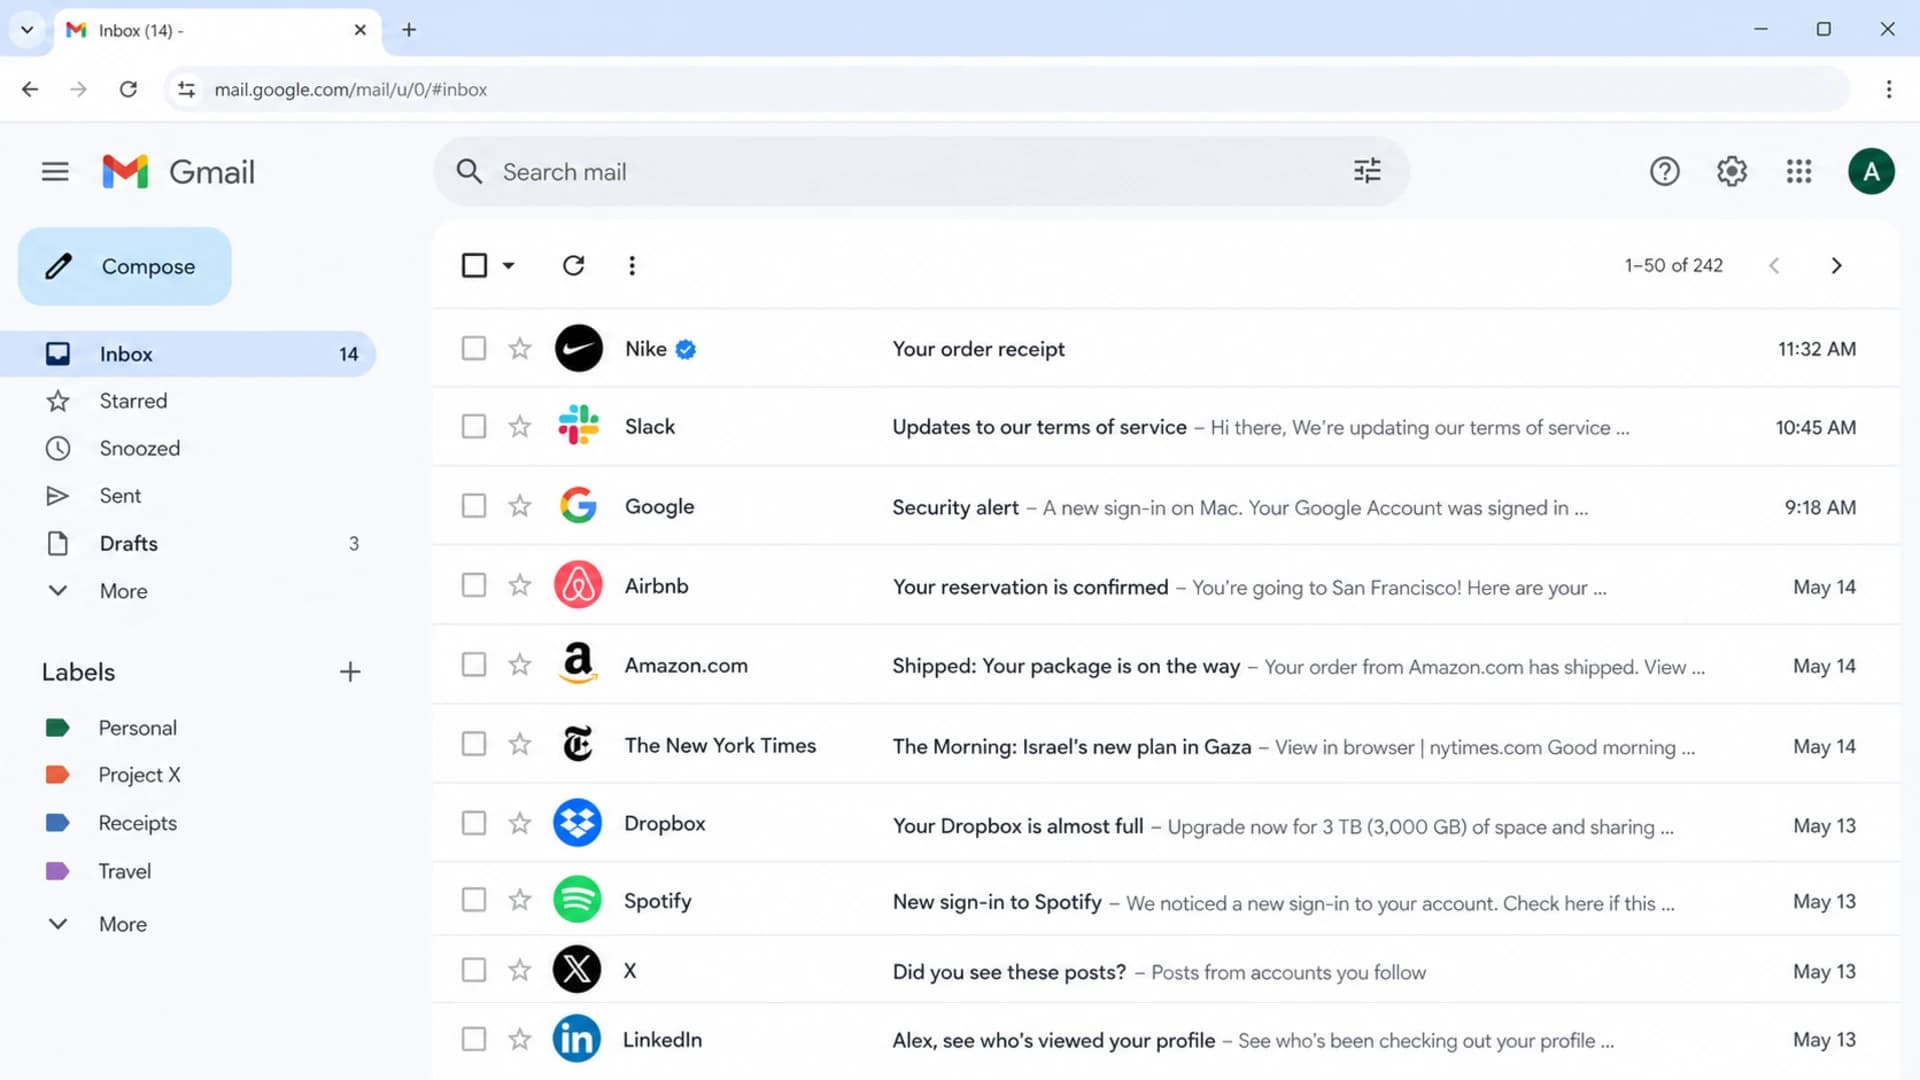1920x1080 pixels.
Task: Select The New York Times email checkbox
Action: pos(474,744)
